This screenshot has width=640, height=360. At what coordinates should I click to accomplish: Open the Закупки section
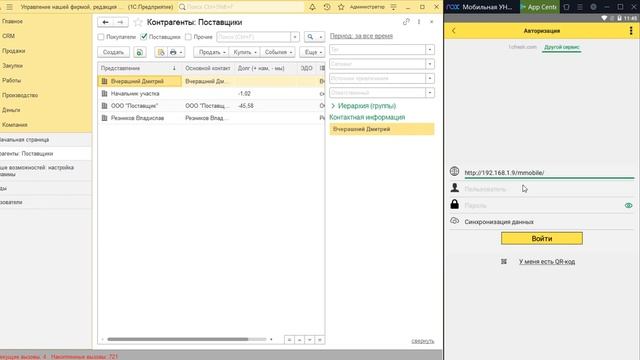pos(12,66)
